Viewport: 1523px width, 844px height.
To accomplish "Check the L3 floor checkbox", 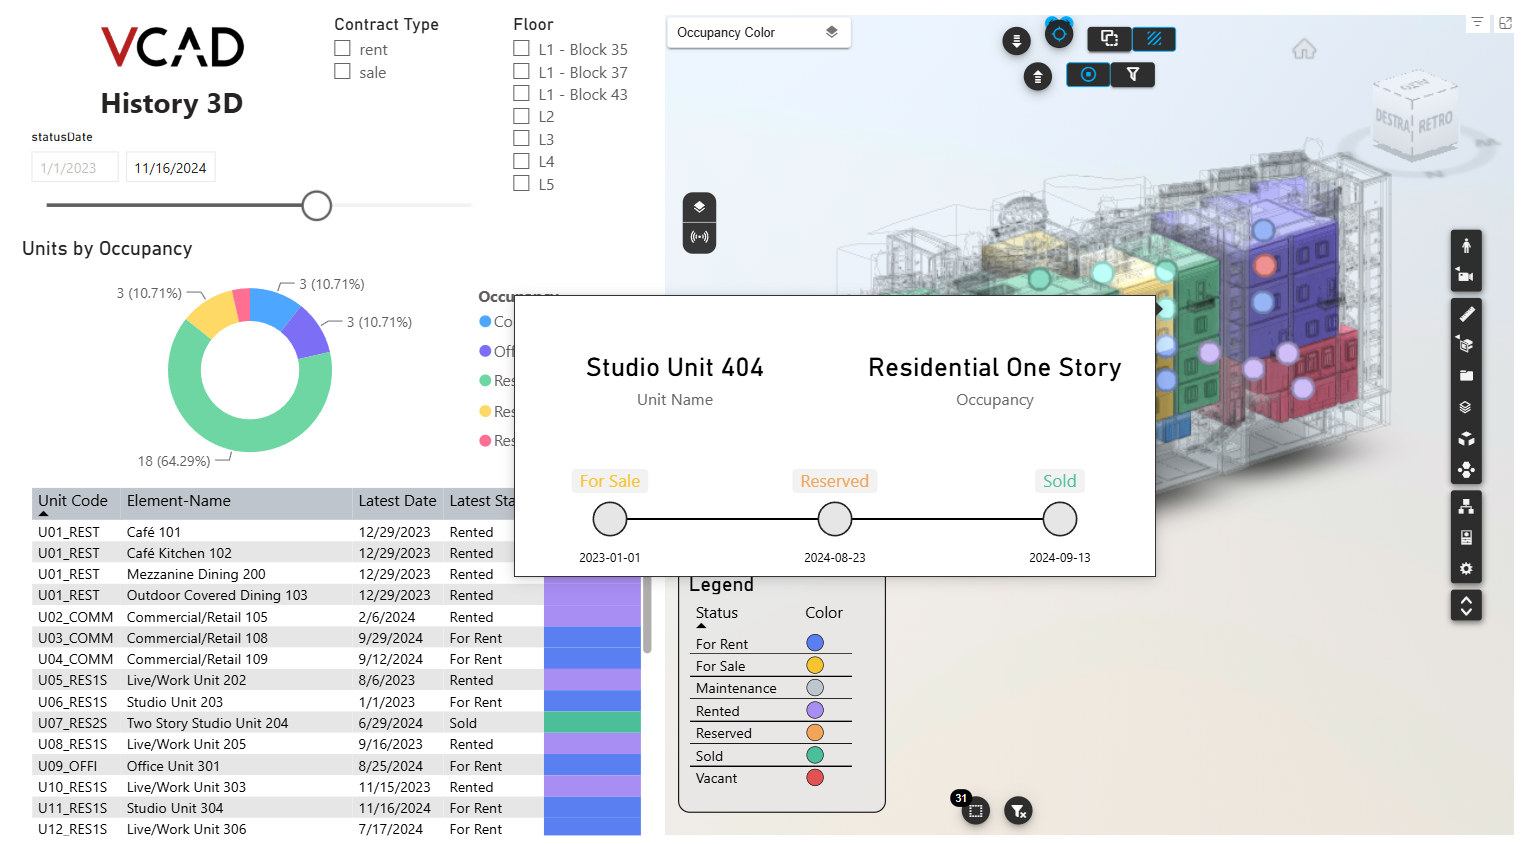I will click(521, 138).
